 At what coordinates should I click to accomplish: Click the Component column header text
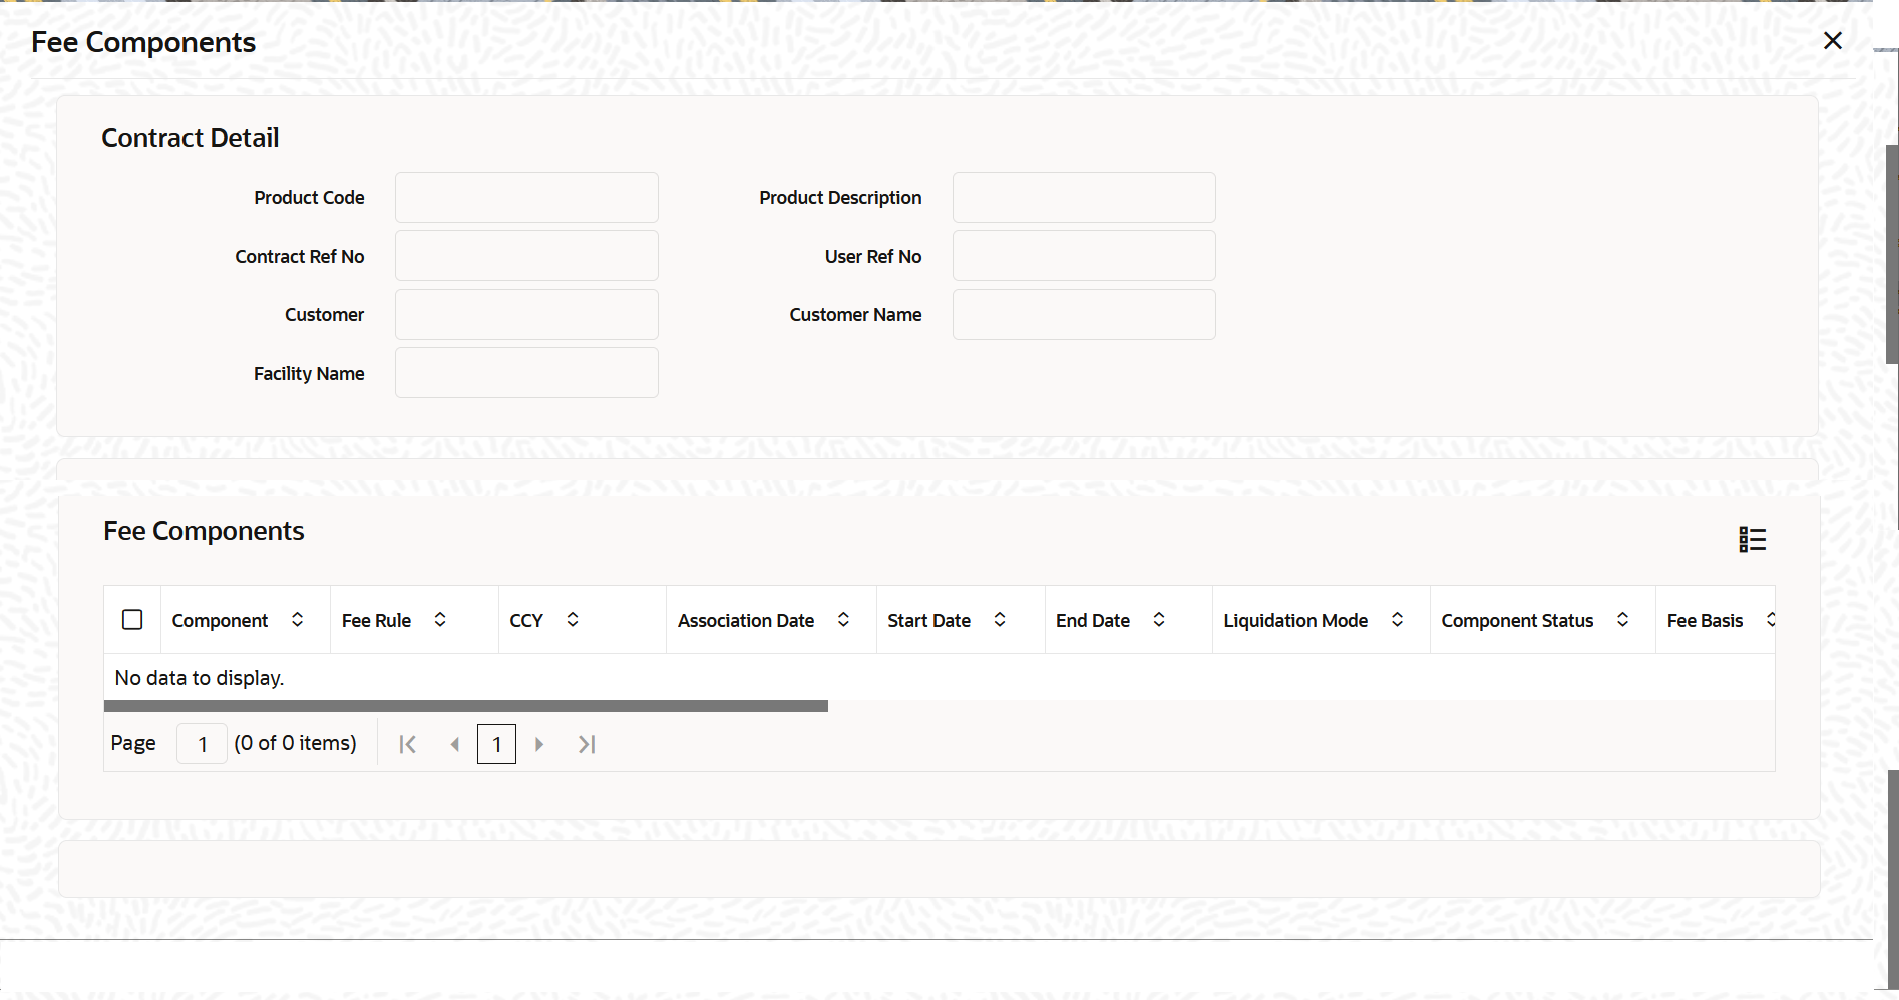220,621
